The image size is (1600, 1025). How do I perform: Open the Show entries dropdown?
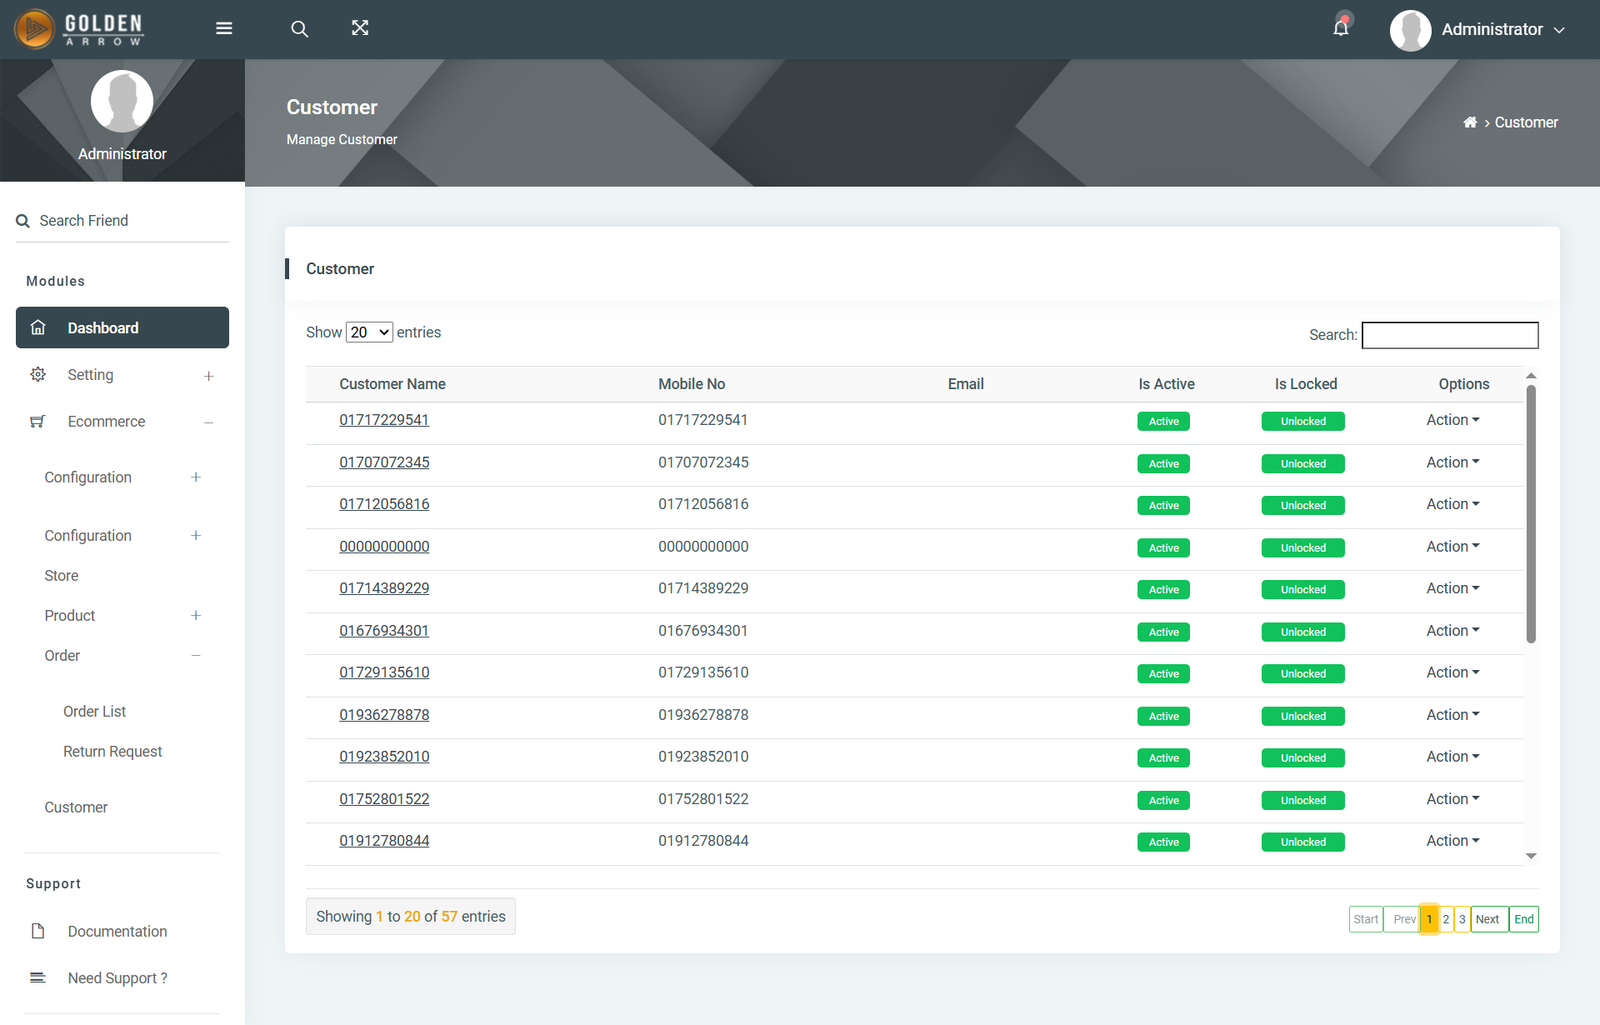click(369, 333)
